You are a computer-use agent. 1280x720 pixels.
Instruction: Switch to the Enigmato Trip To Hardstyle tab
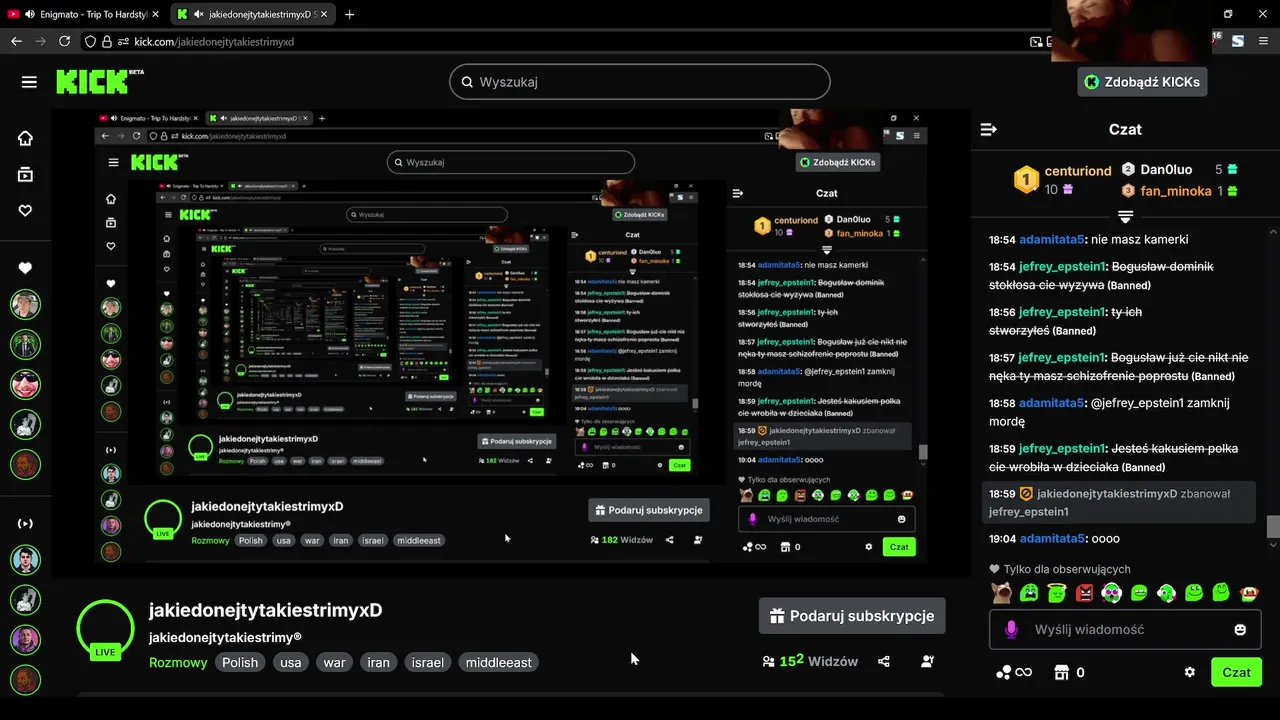point(83,15)
